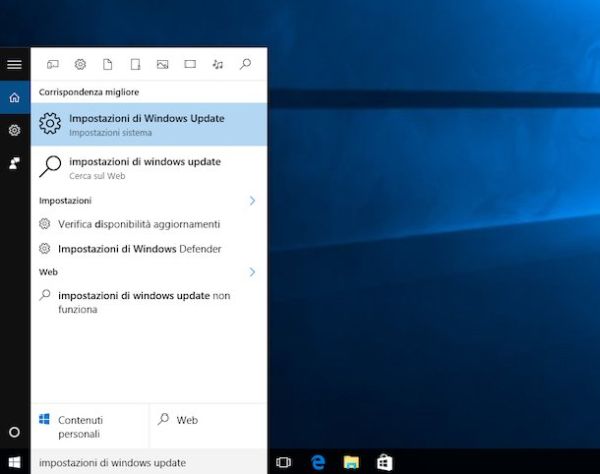Image resolution: width=600 pixels, height=474 pixels.
Task: Search web for impostazioni di windows update
Action: [x=149, y=168]
